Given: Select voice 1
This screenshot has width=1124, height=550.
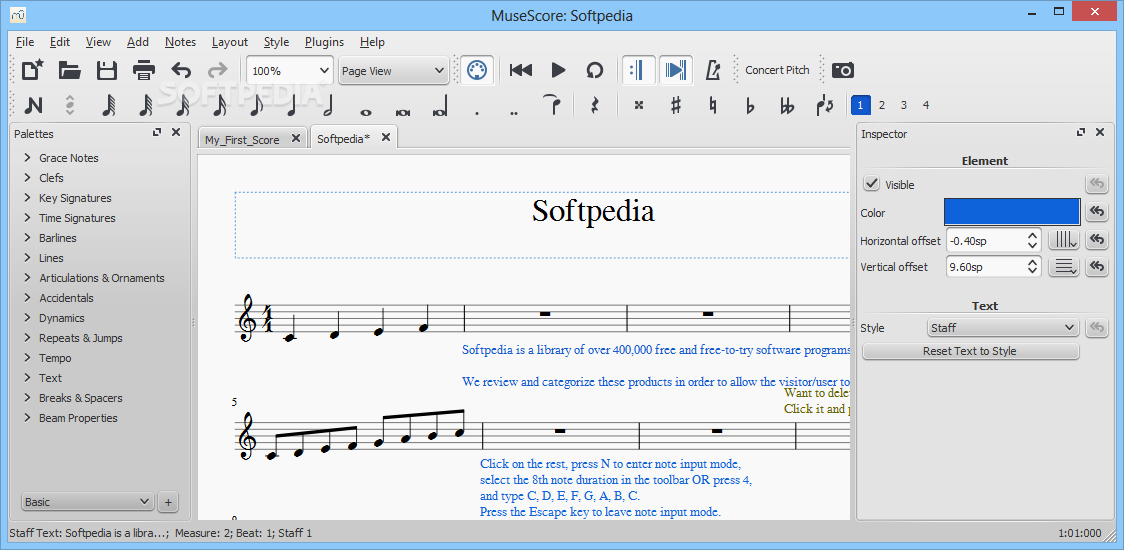Looking at the screenshot, I should 860,105.
